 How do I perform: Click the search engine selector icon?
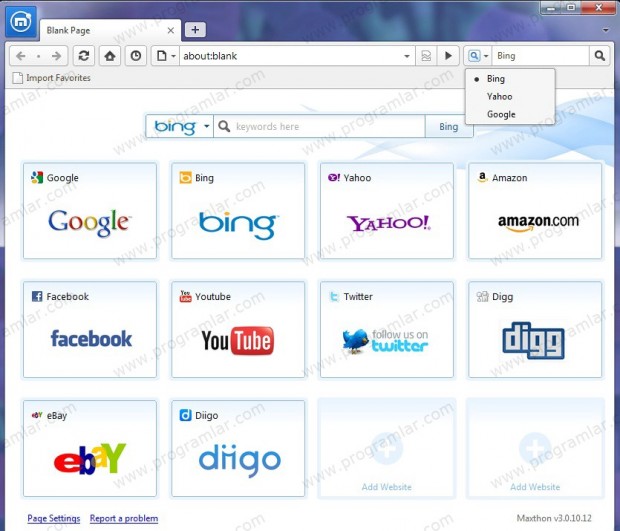[x=474, y=56]
